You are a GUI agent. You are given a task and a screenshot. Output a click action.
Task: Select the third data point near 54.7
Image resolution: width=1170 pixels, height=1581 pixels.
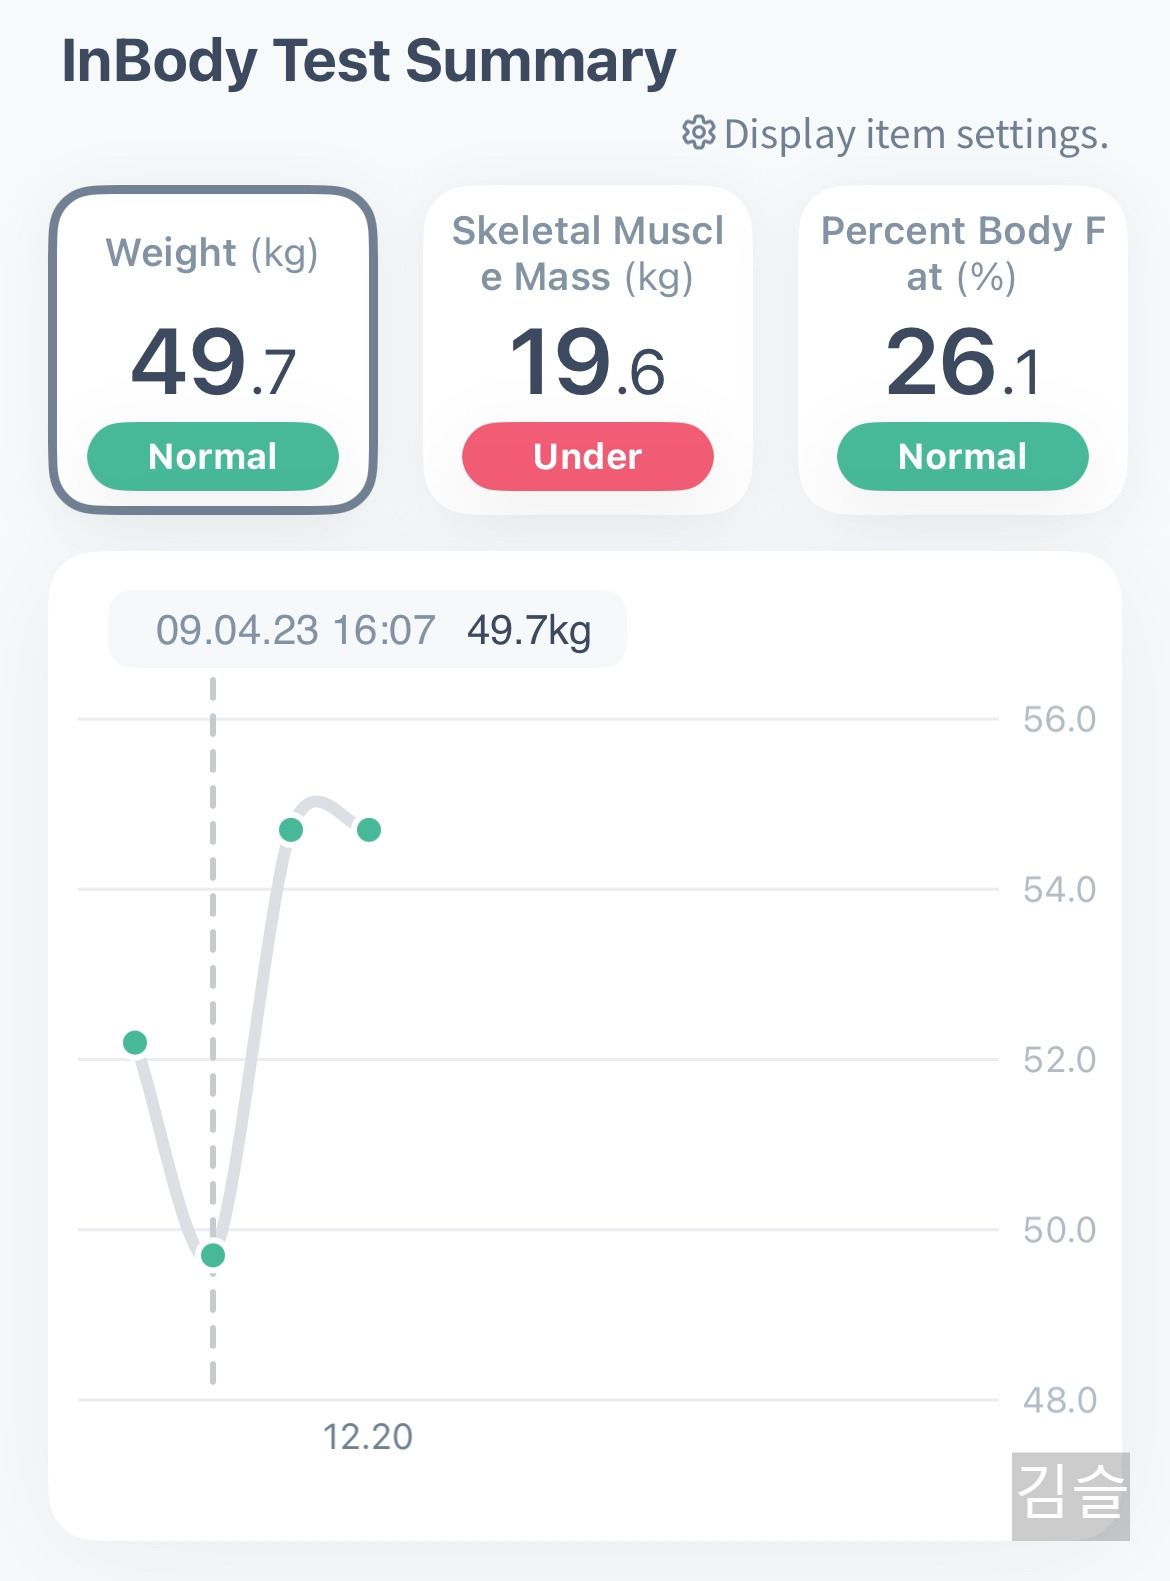click(x=291, y=830)
